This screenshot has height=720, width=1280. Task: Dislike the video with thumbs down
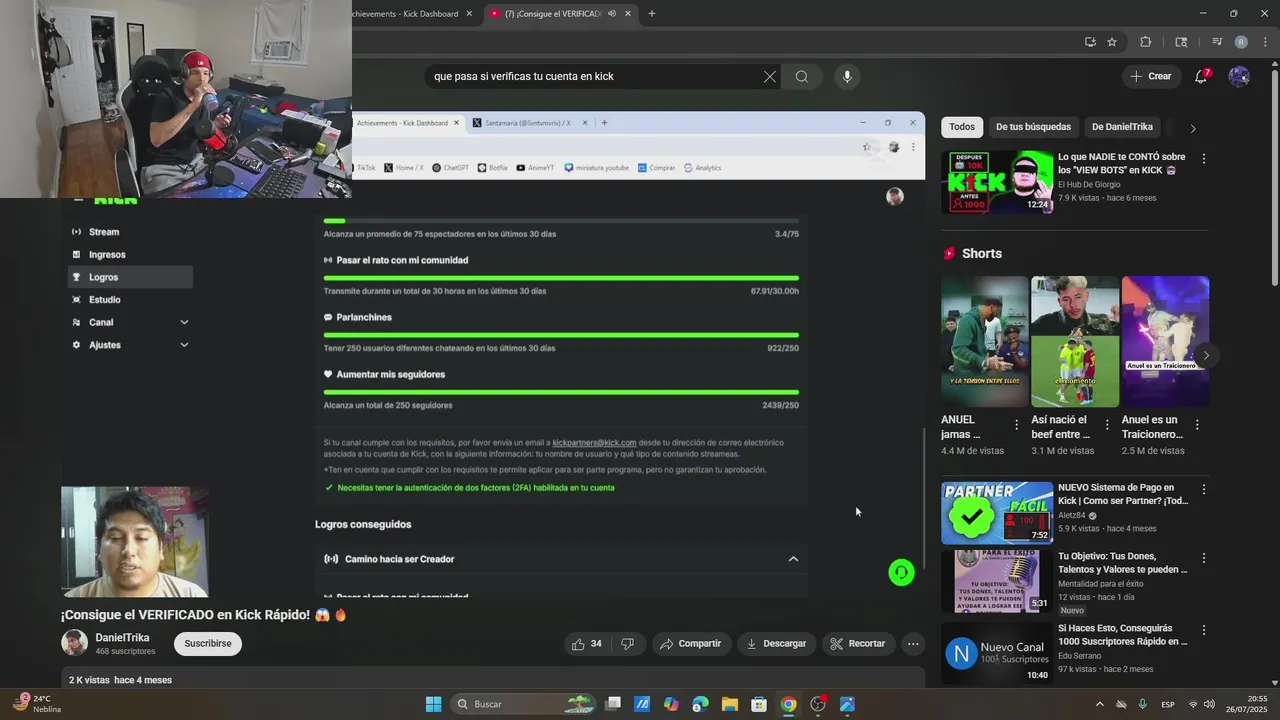pos(628,644)
